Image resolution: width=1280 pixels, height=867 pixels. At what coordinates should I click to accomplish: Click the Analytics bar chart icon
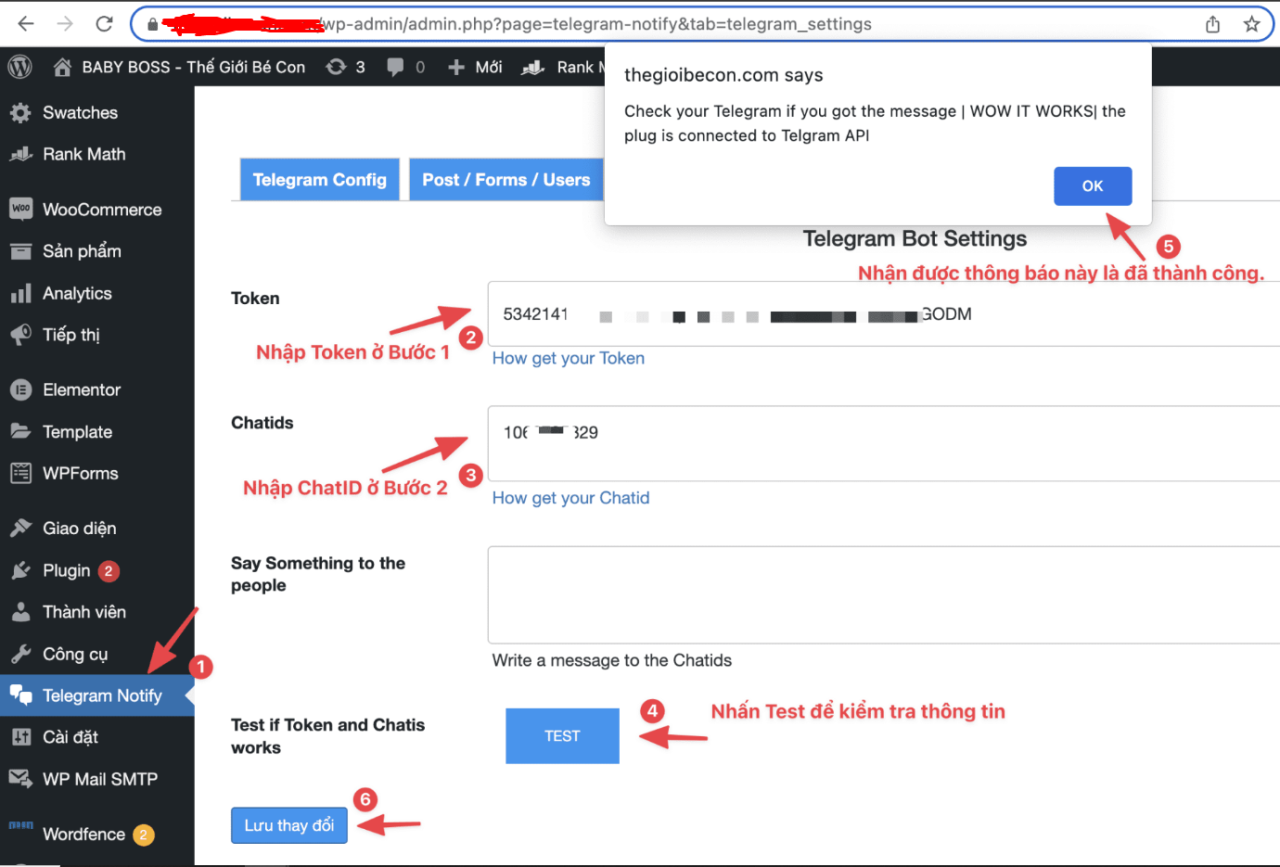[20, 294]
